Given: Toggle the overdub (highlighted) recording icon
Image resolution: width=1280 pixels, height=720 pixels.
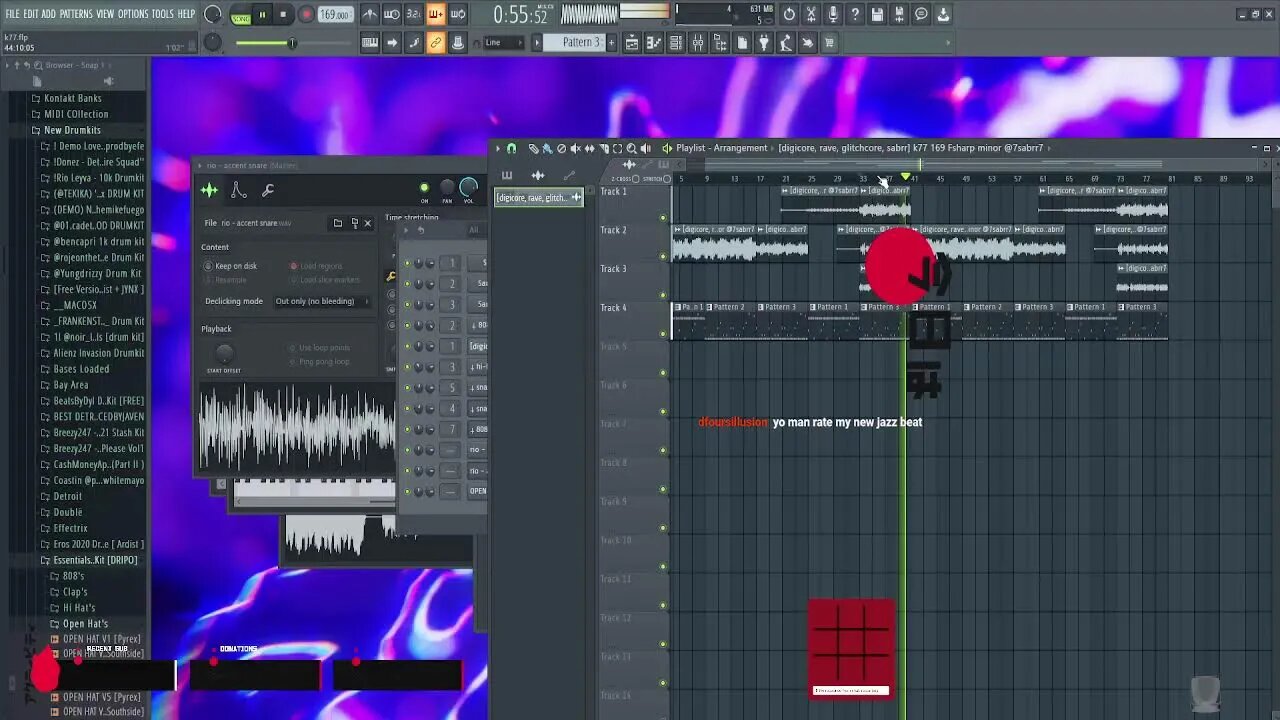Looking at the screenshot, I should tap(436, 14).
